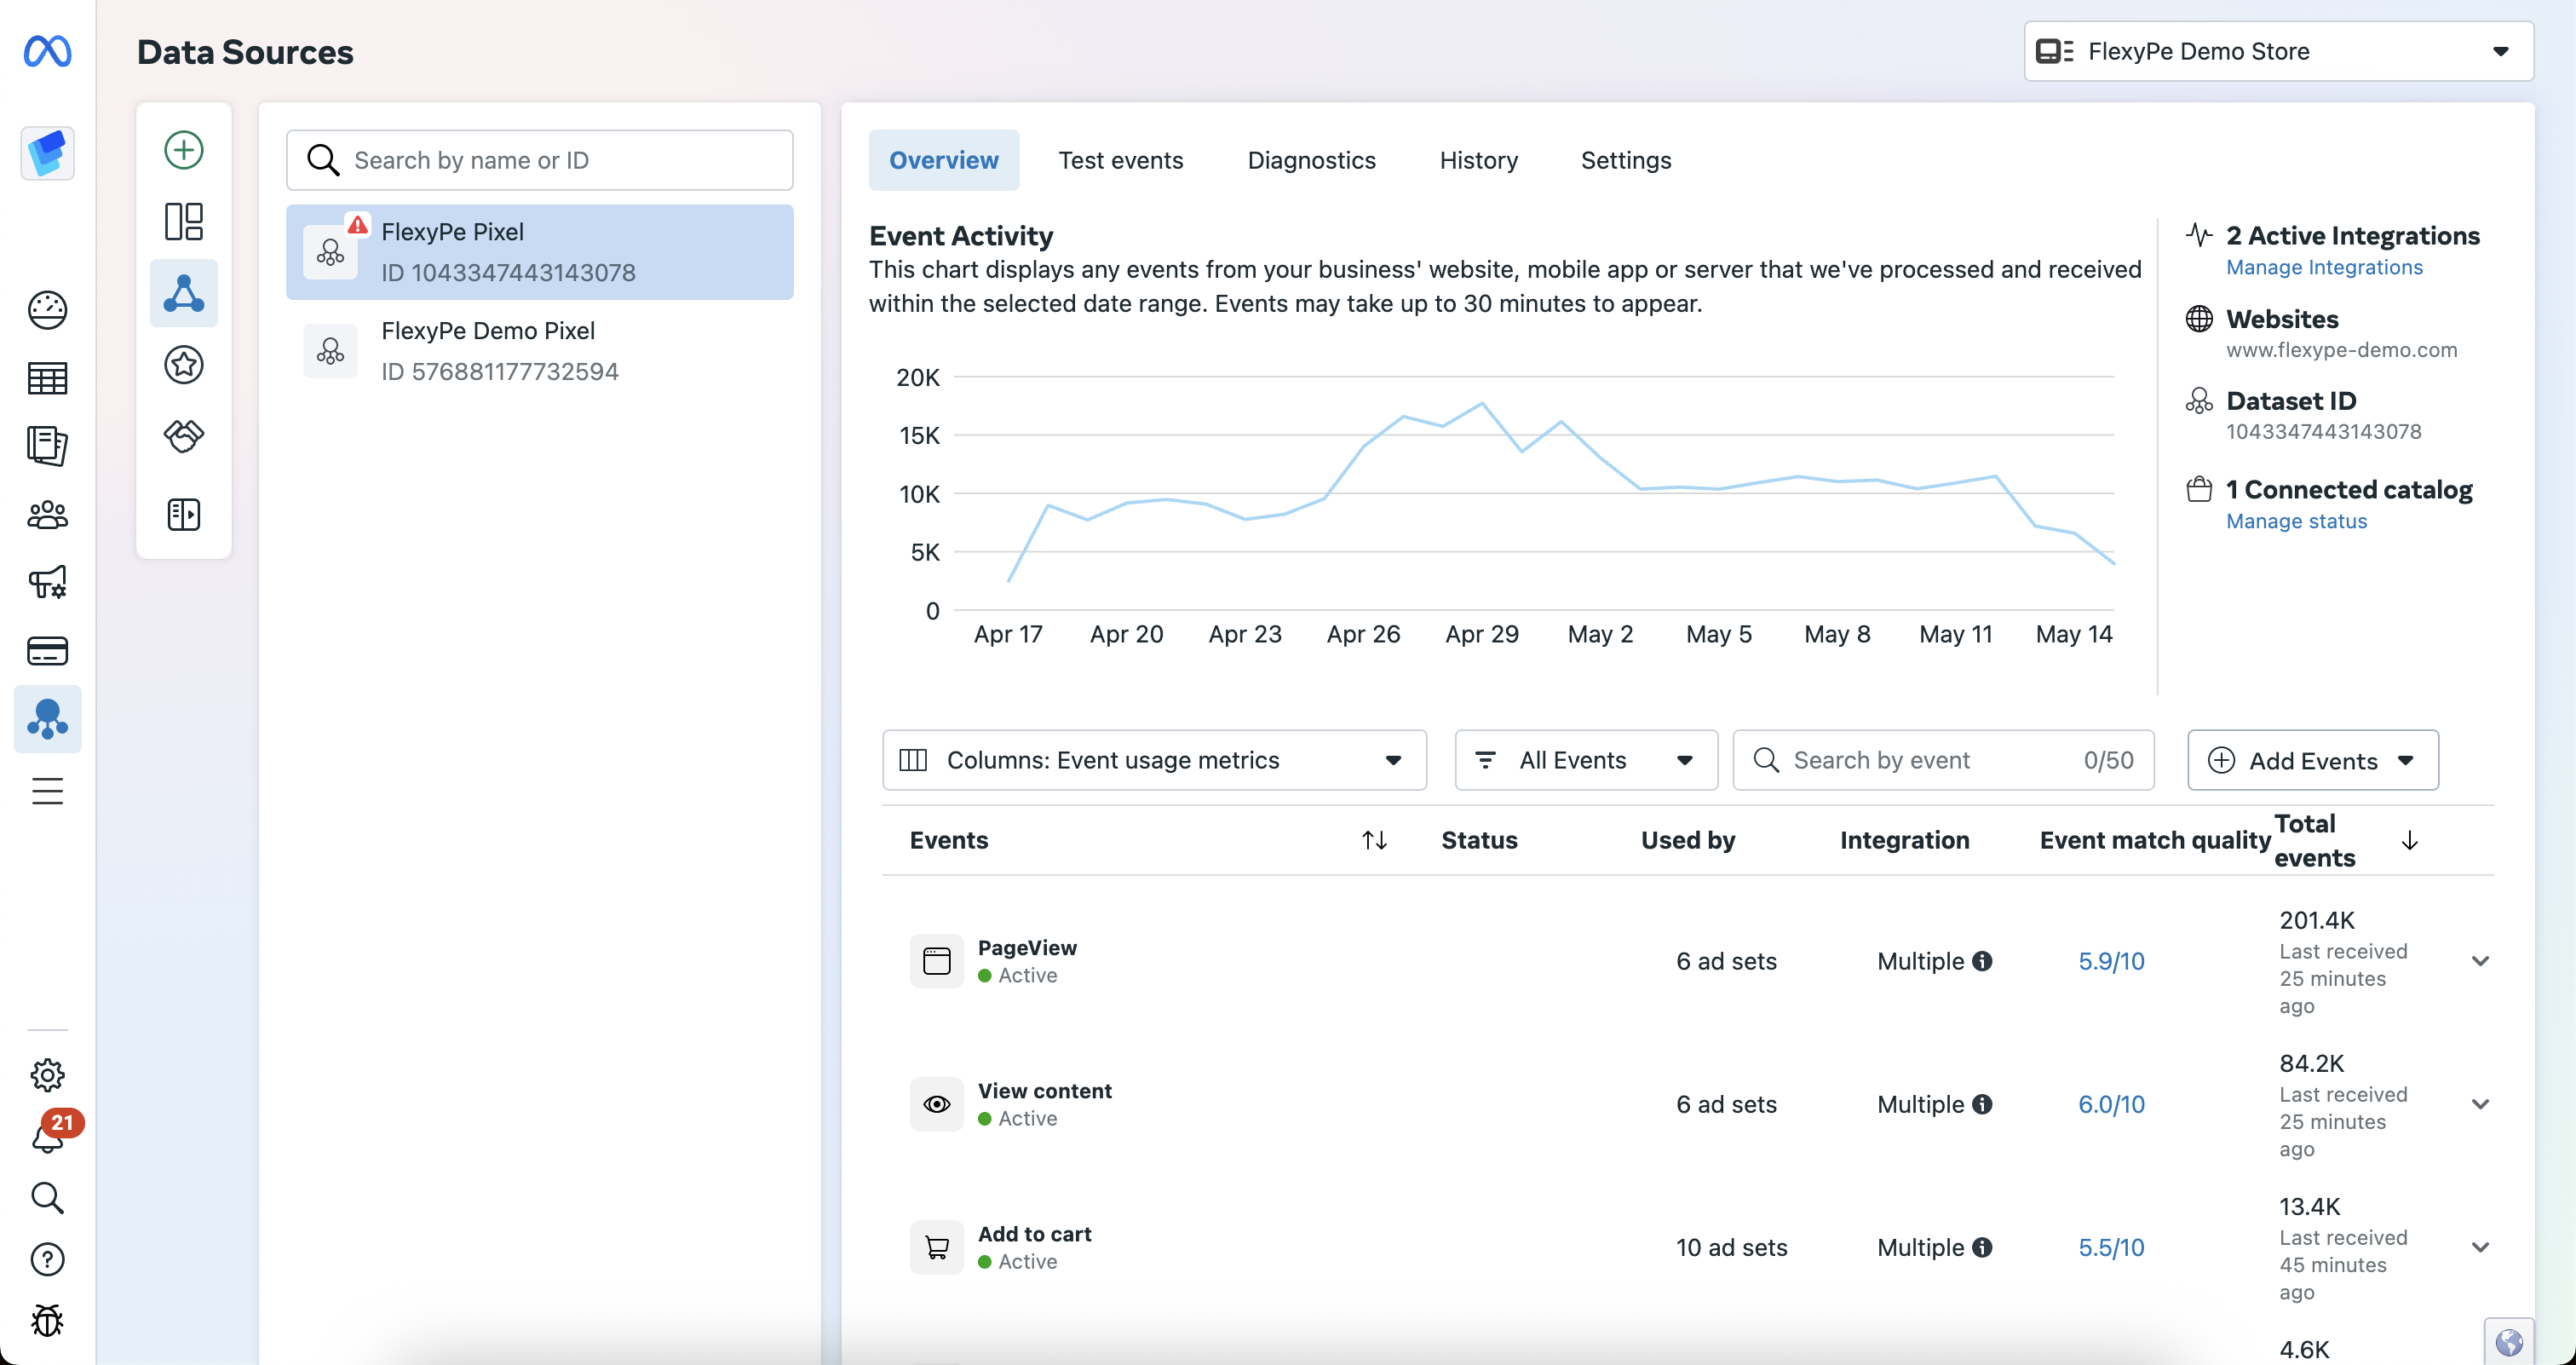Click the green plus connect data source icon
The image size is (2576, 1365).
coord(183,150)
